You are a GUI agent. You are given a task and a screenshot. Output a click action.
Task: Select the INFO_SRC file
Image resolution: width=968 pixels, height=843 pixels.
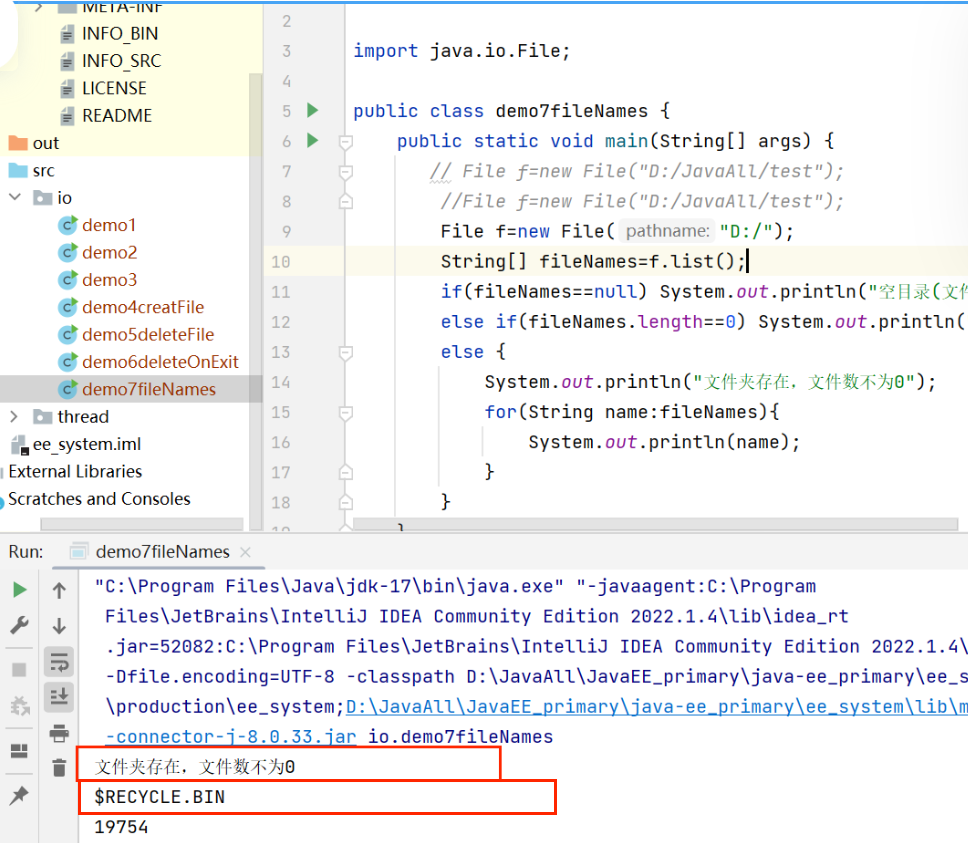122,60
